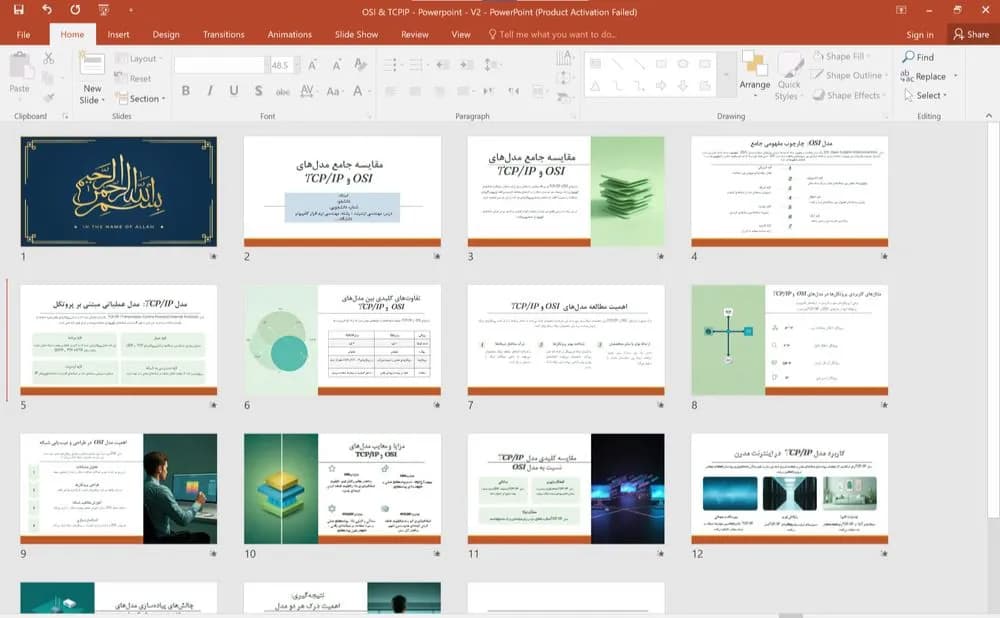
Task: Start the slide show from the Quick Access icon
Action: tap(103, 10)
